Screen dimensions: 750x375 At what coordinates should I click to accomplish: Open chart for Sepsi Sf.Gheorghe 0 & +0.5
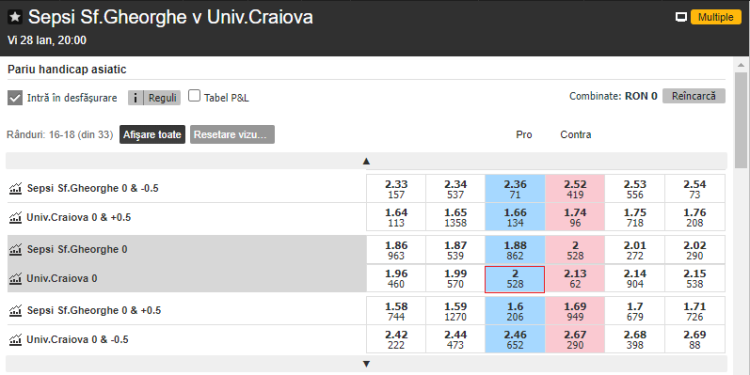[16, 310]
